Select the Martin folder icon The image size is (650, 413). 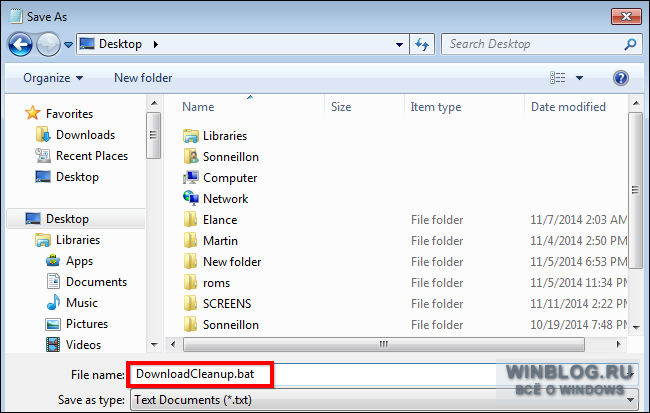click(x=191, y=241)
